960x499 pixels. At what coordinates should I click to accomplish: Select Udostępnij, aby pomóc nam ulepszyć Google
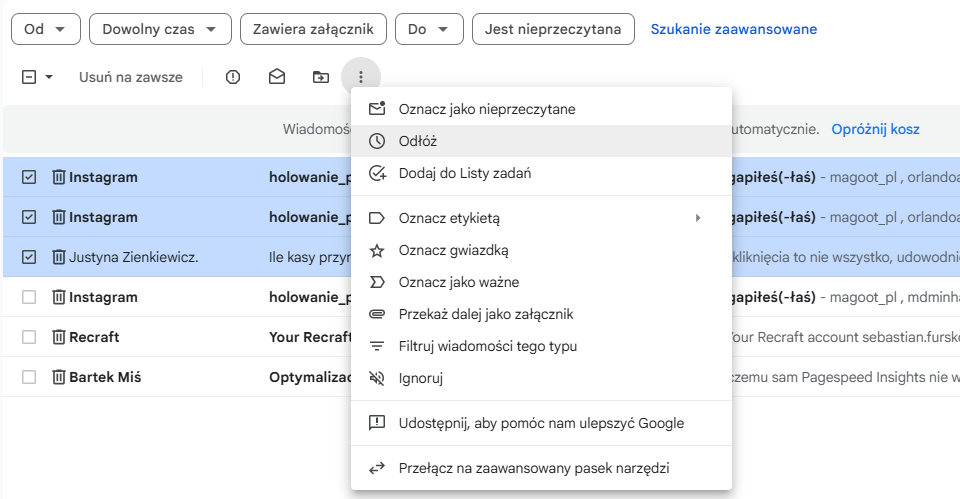click(x=541, y=423)
